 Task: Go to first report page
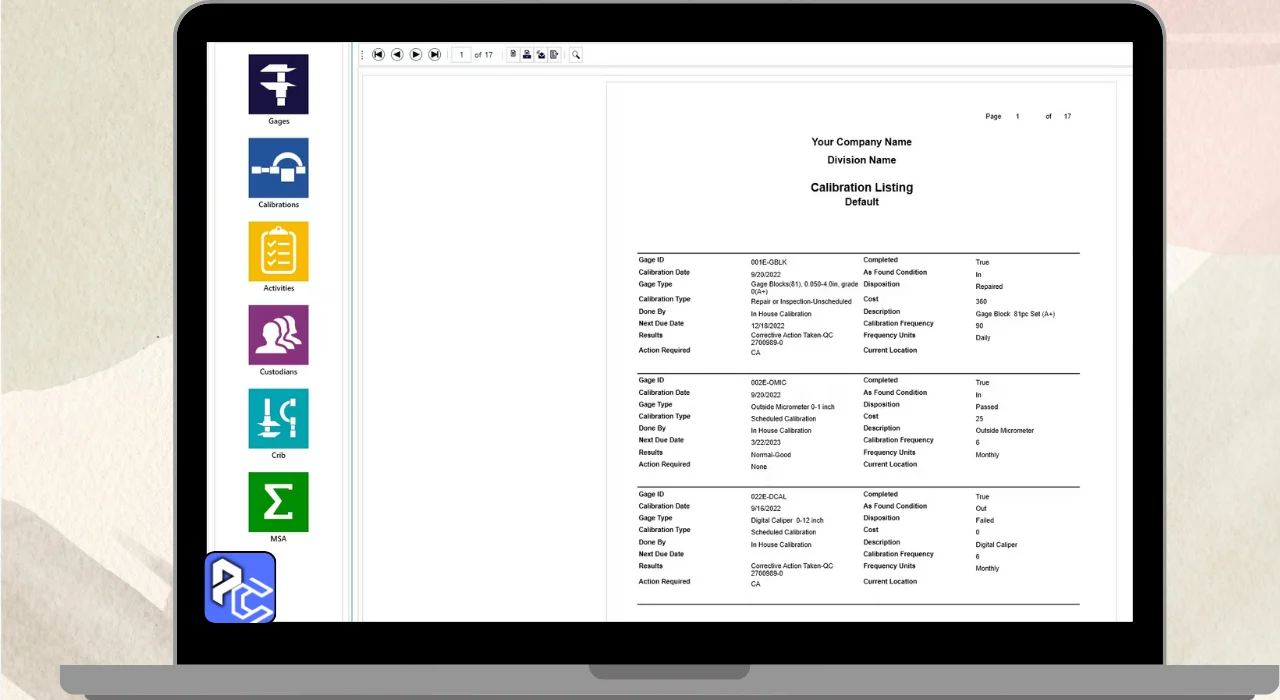coord(378,54)
